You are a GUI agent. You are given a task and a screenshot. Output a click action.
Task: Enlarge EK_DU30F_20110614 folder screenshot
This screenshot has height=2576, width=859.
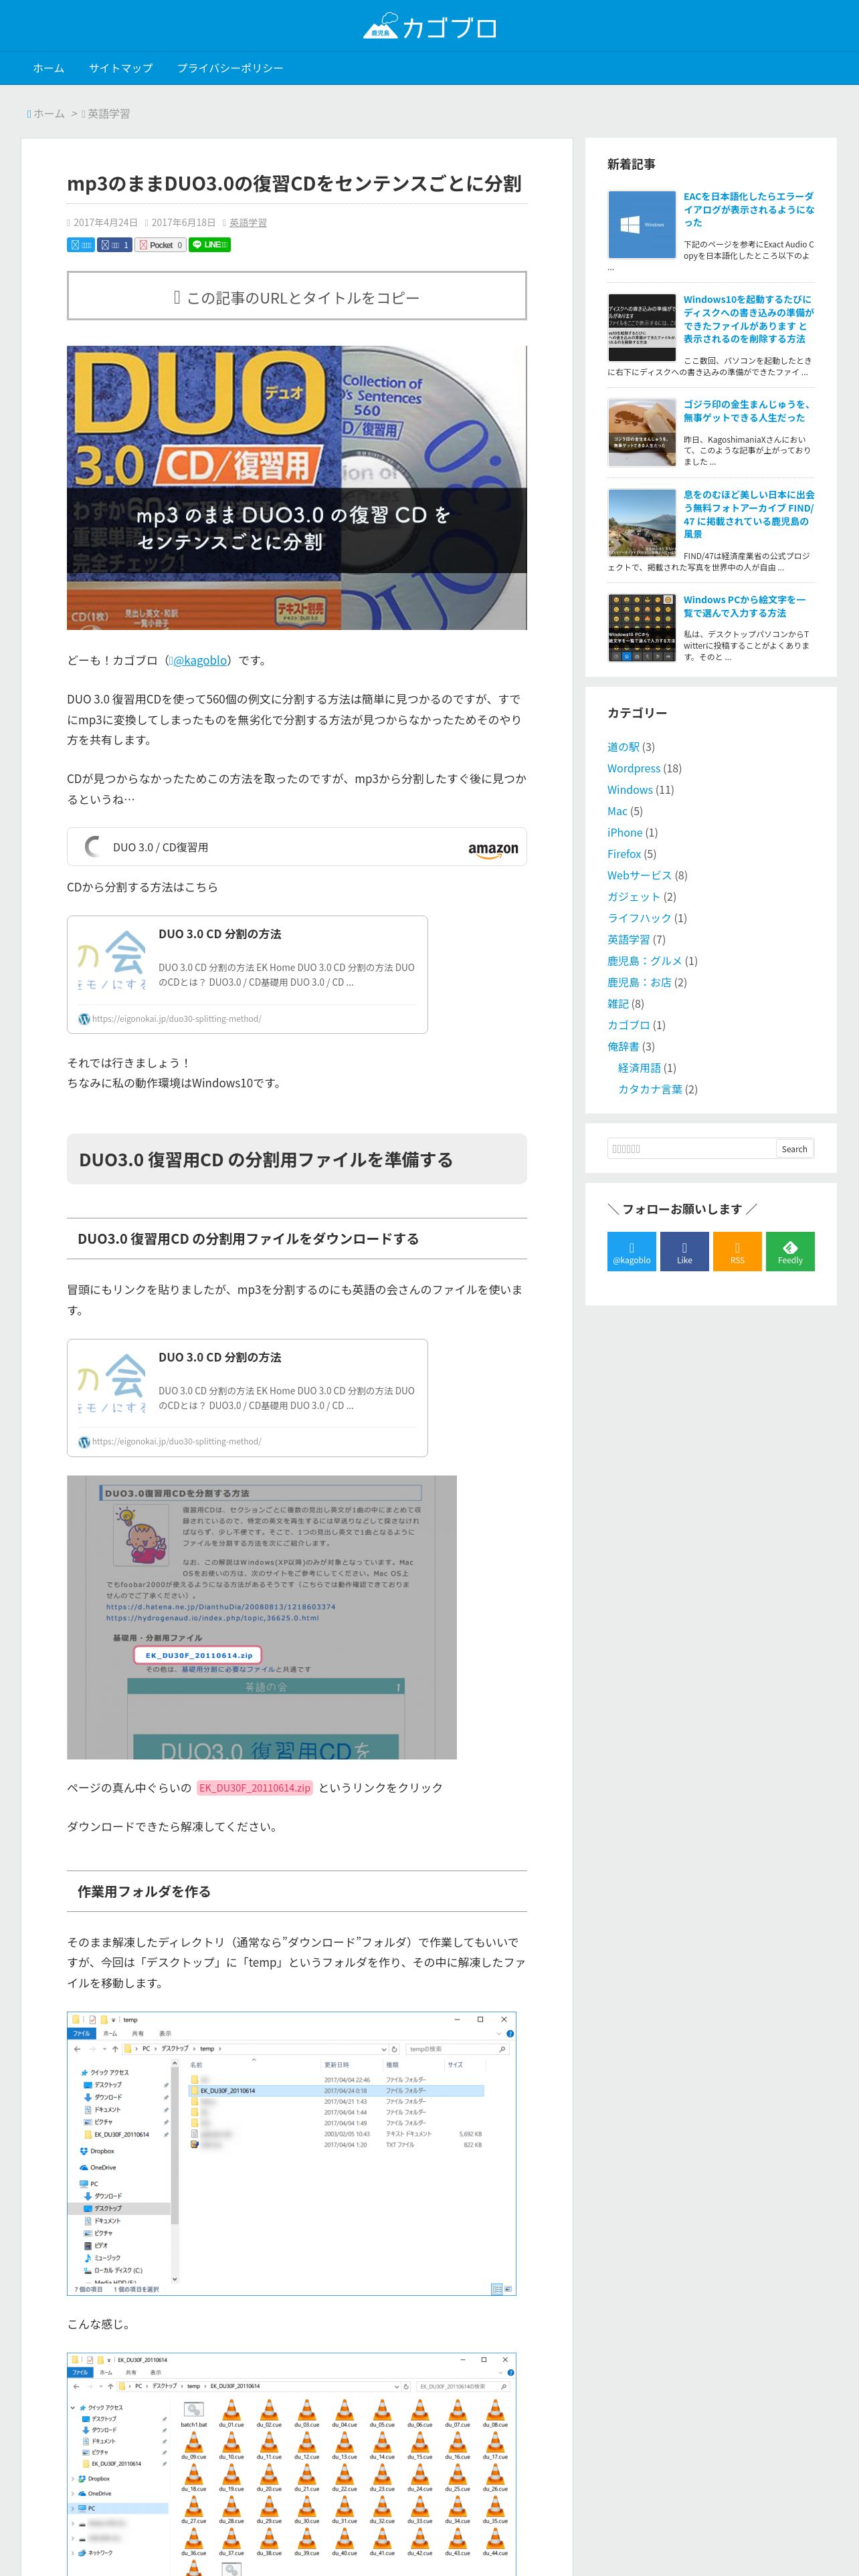pos(292,2464)
